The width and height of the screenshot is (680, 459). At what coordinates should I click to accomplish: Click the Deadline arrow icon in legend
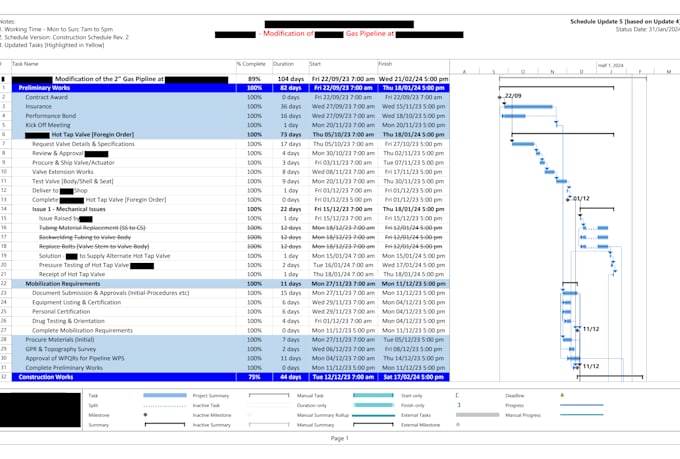coord(562,395)
